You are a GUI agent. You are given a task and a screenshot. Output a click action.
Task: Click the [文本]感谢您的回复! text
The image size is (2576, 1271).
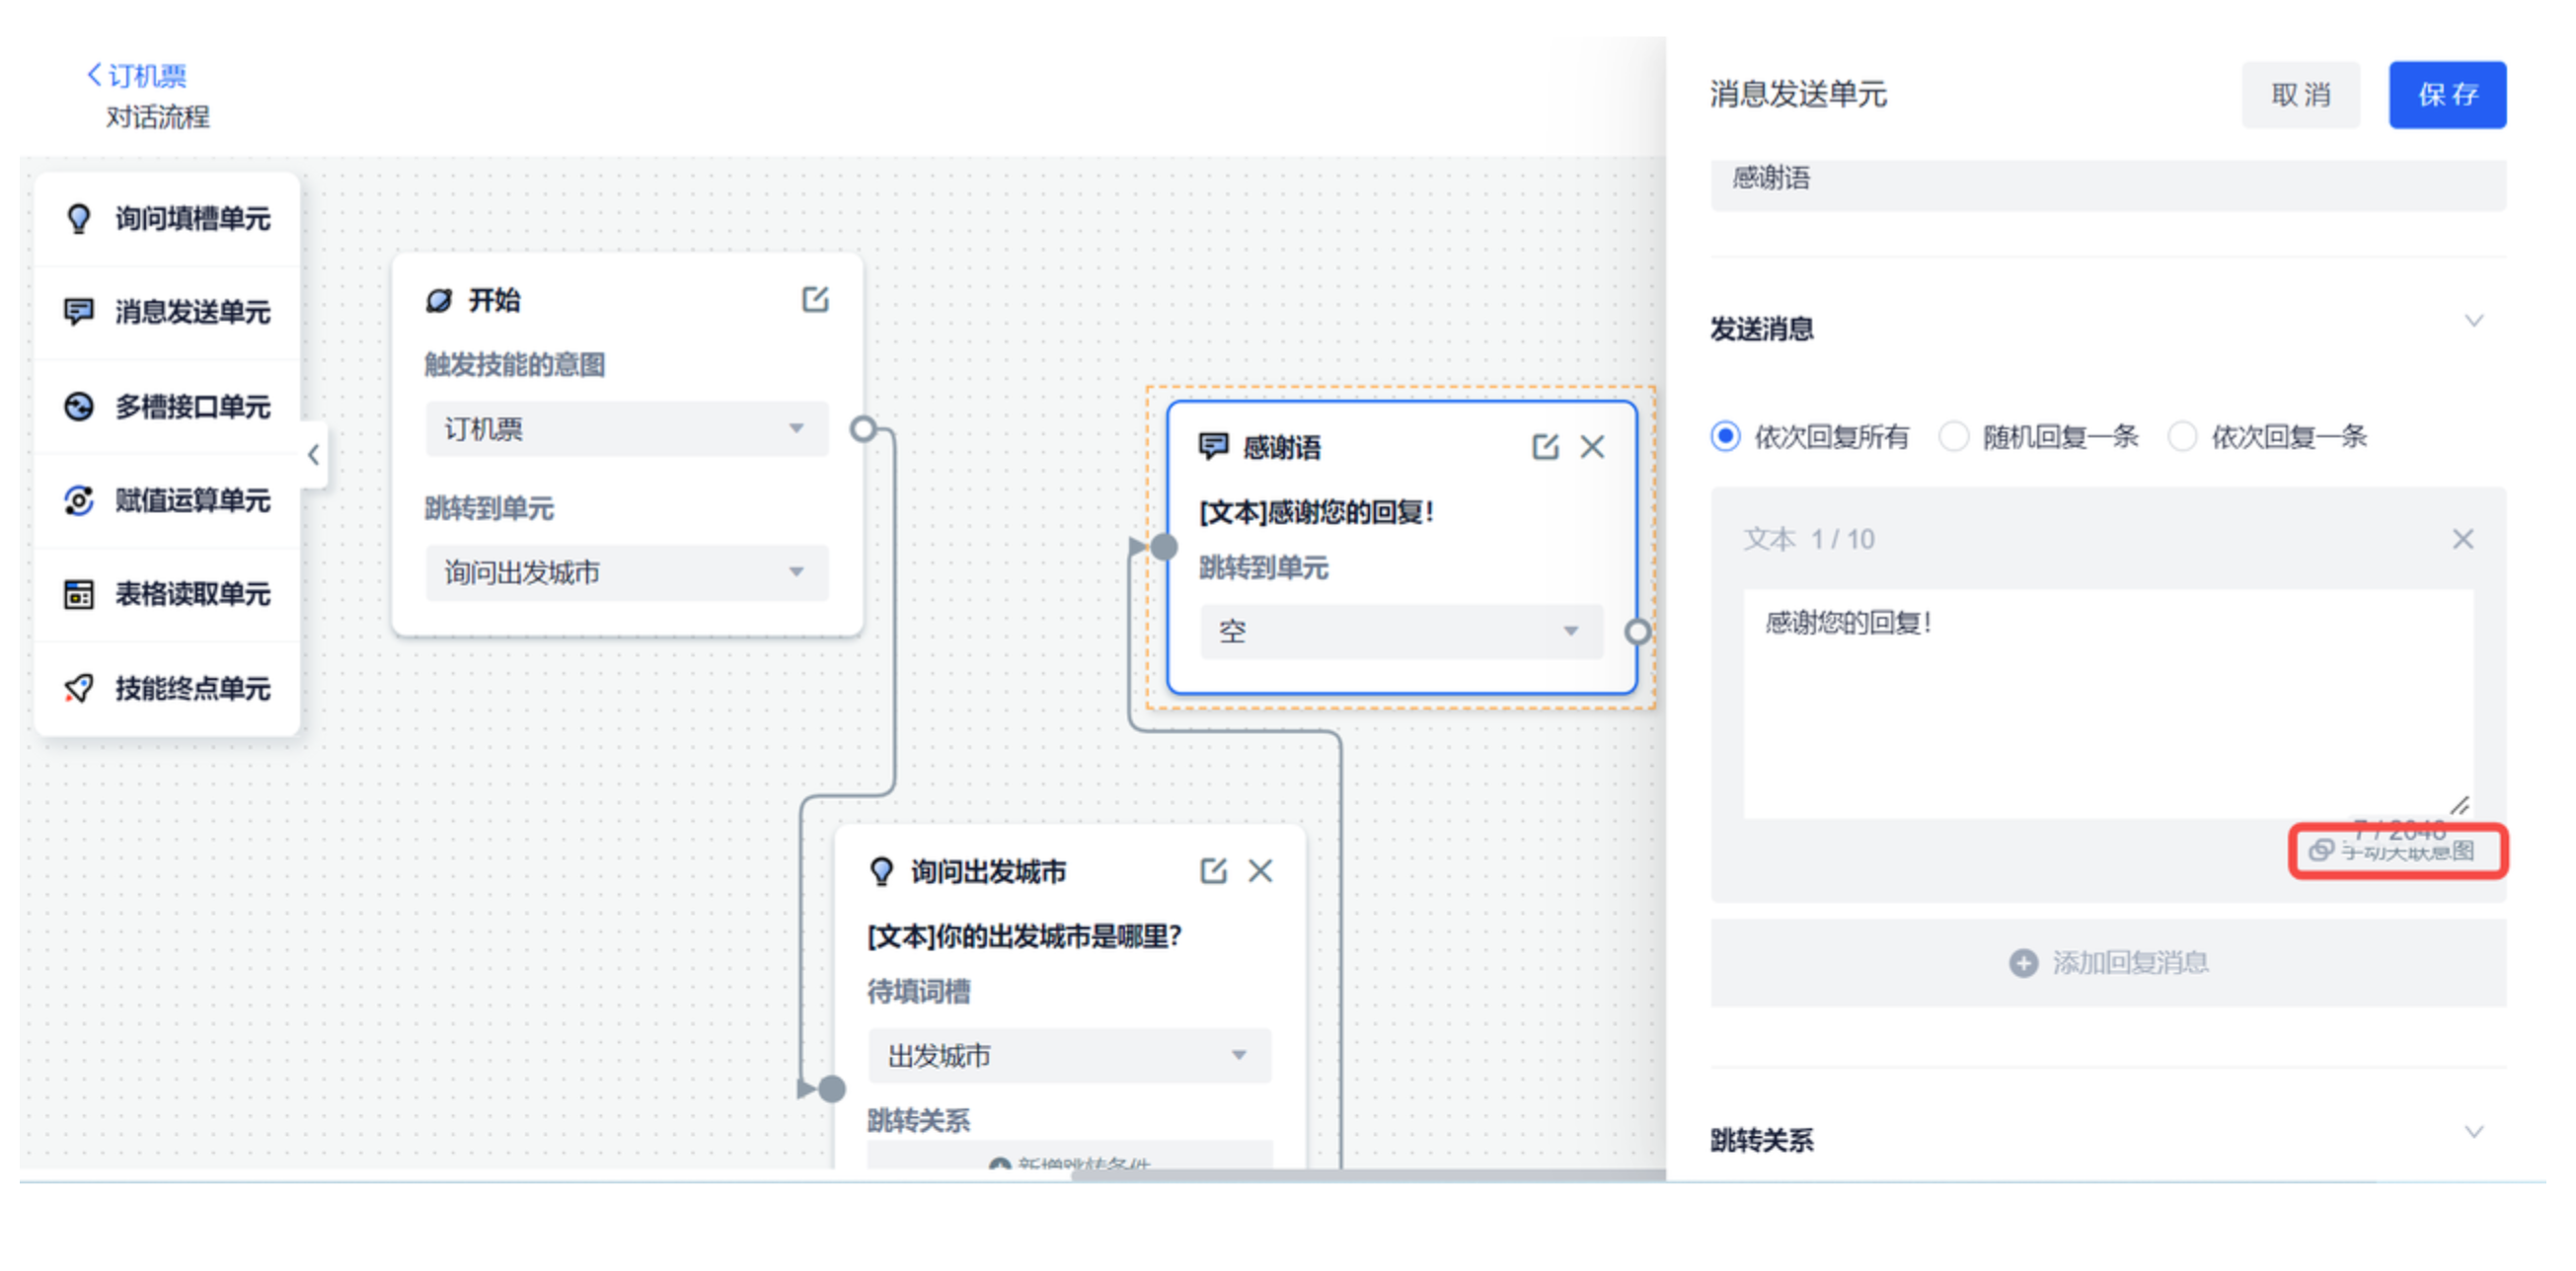(x=1316, y=512)
